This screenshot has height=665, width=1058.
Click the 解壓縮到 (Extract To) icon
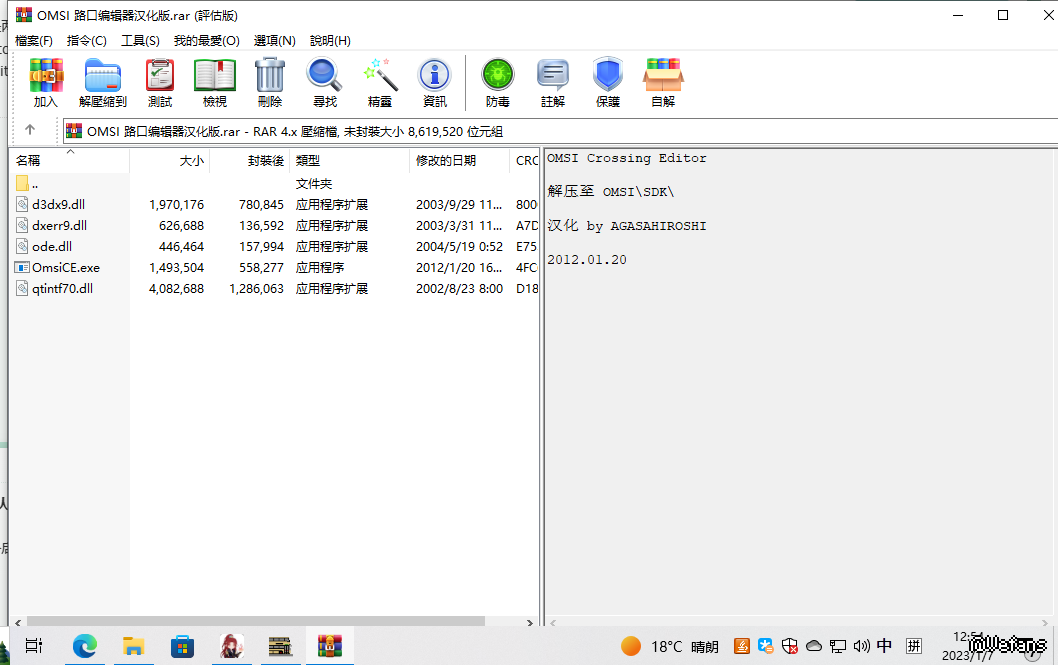point(103,83)
